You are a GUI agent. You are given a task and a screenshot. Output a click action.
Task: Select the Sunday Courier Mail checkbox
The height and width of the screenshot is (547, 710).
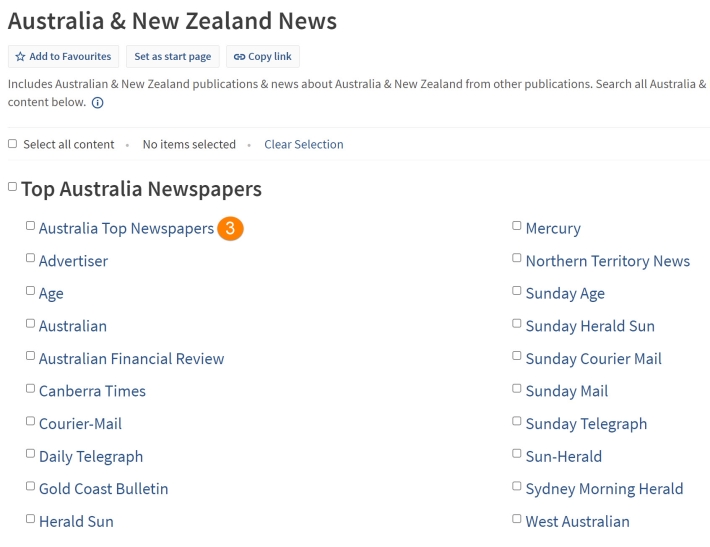click(x=517, y=356)
